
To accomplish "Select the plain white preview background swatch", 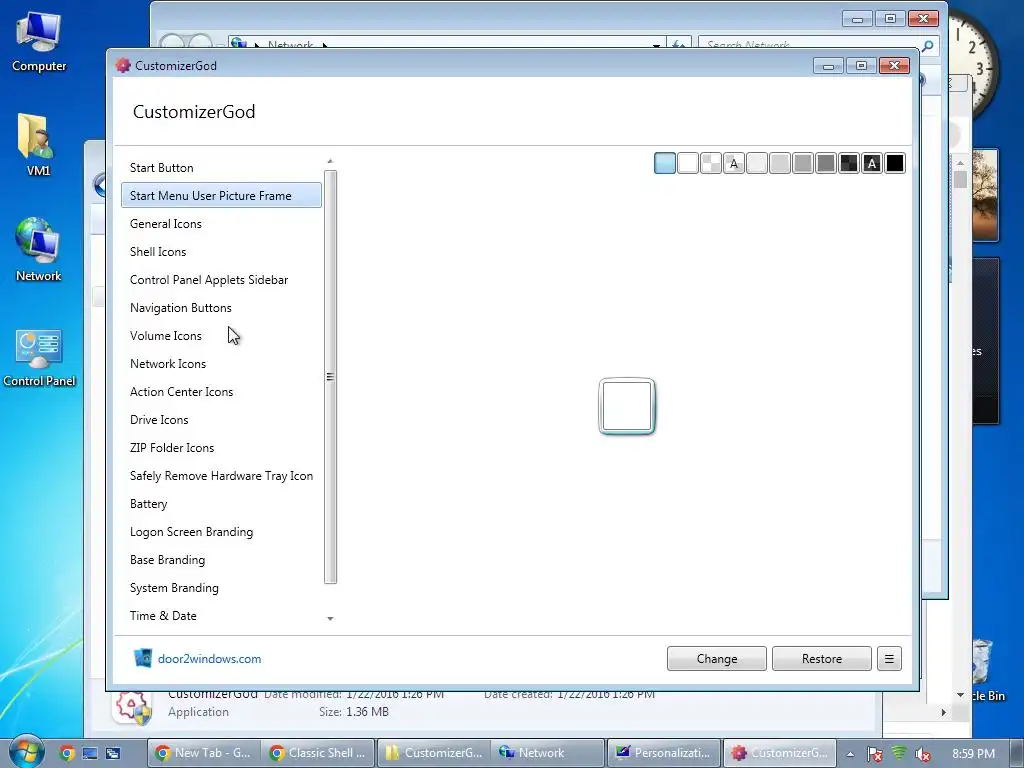I will (x=688, y=163).
